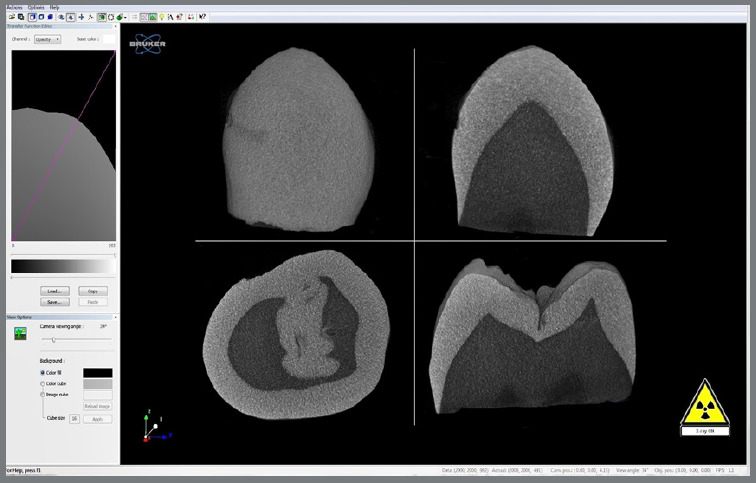Click the XYZ axis orientation widget
The height and width of the screenshot is (483, 756).
click(156, 426)
